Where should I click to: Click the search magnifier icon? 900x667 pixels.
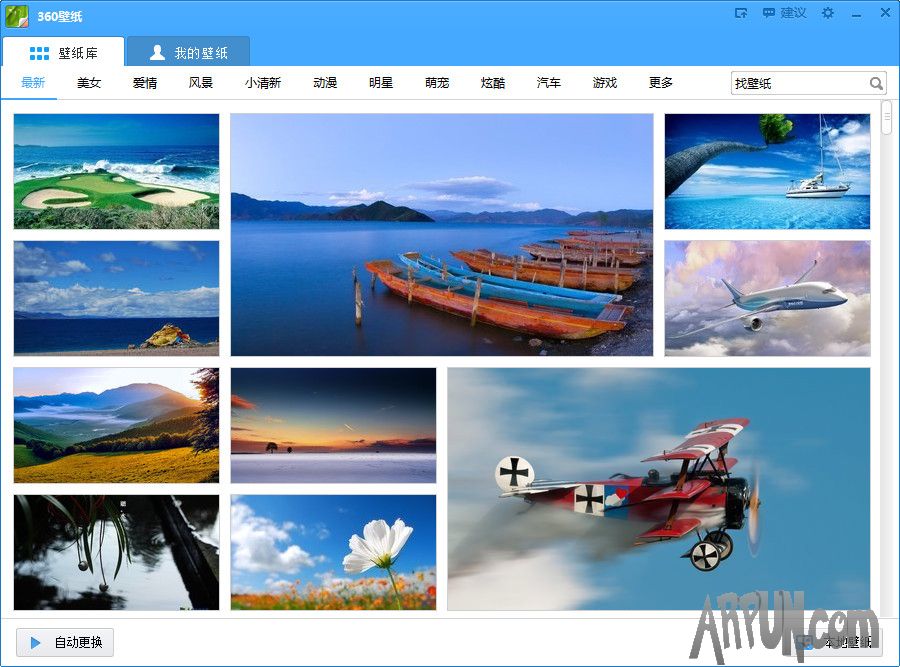(x=876, y=83)
